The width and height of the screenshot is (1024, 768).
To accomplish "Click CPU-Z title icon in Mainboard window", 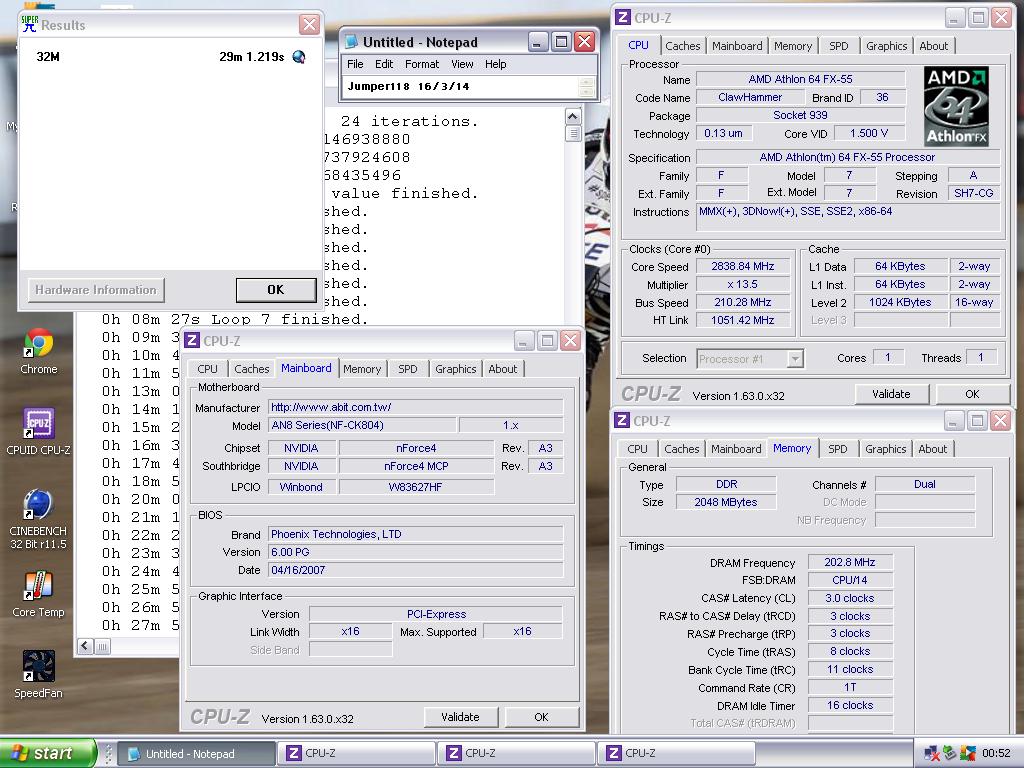I will tap(192, 340).
